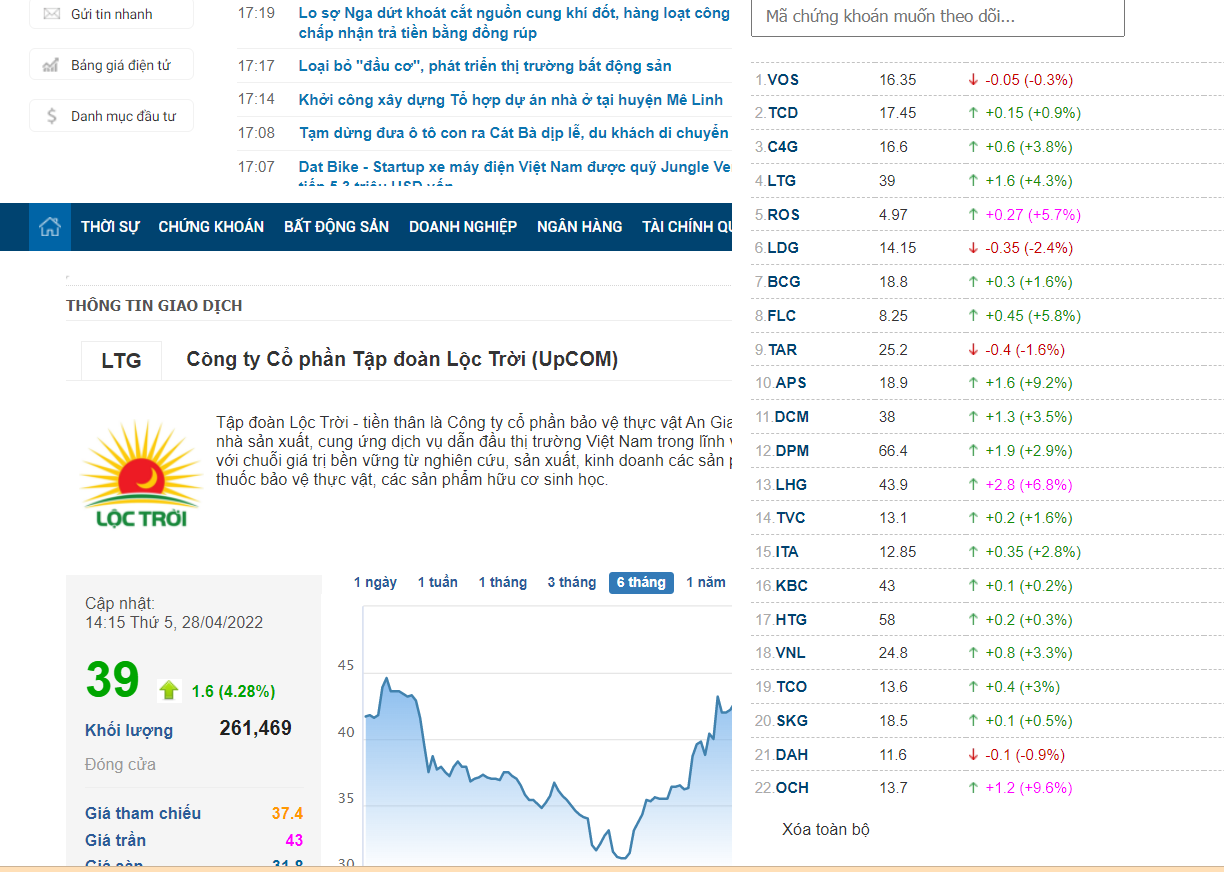The image size is (1224, 872).
Task: Click the DPM price 66.4
Action: click(894, 451)
